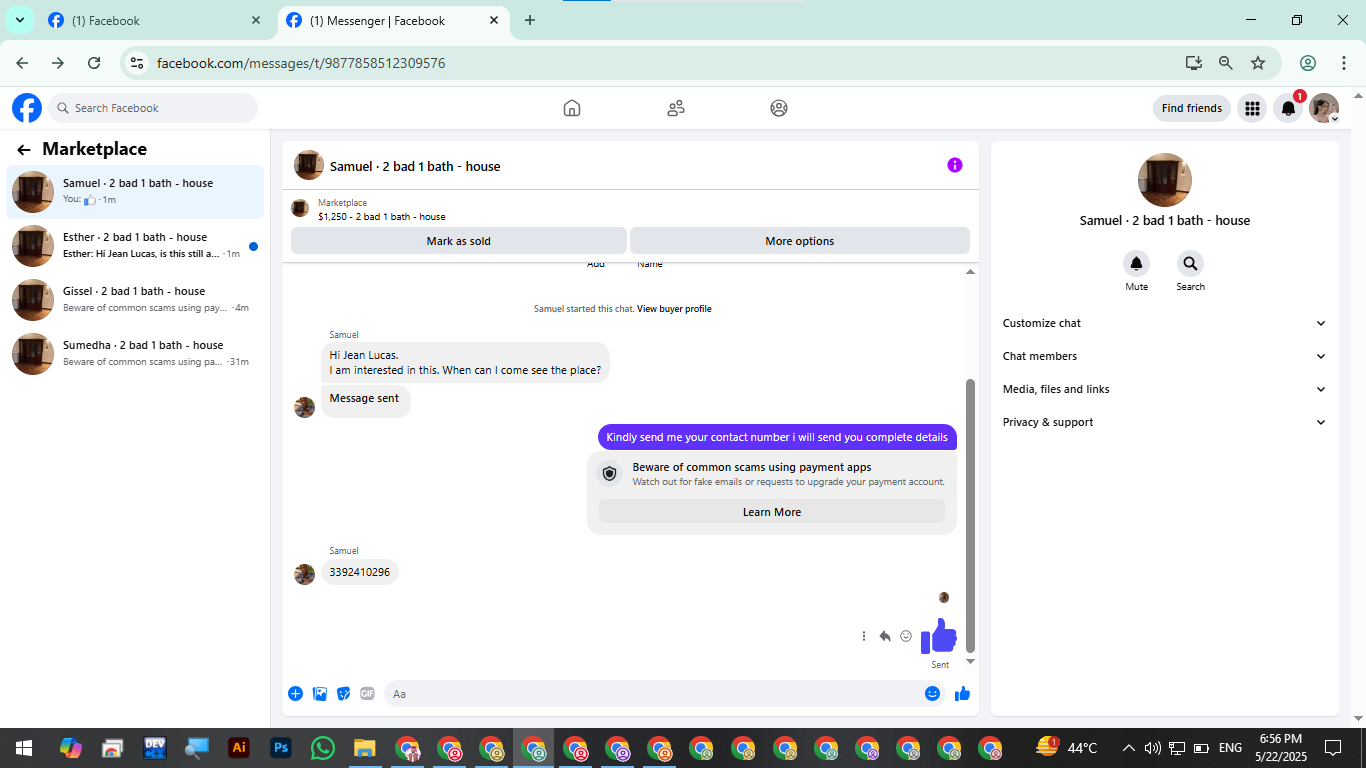Open the Windows Start menu
The height and width of the screenshot is (768, 1366).
[23, 748]
